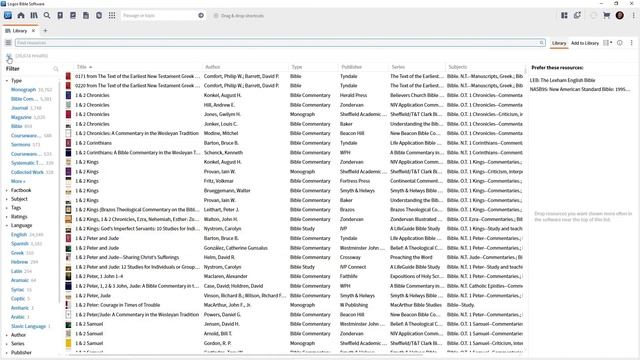Image resolution: width=640 pixels, height=360 pixels.
Task: Click cover of 1 & 2 Corinthians by Barton
Action: [x=68, y=143]
